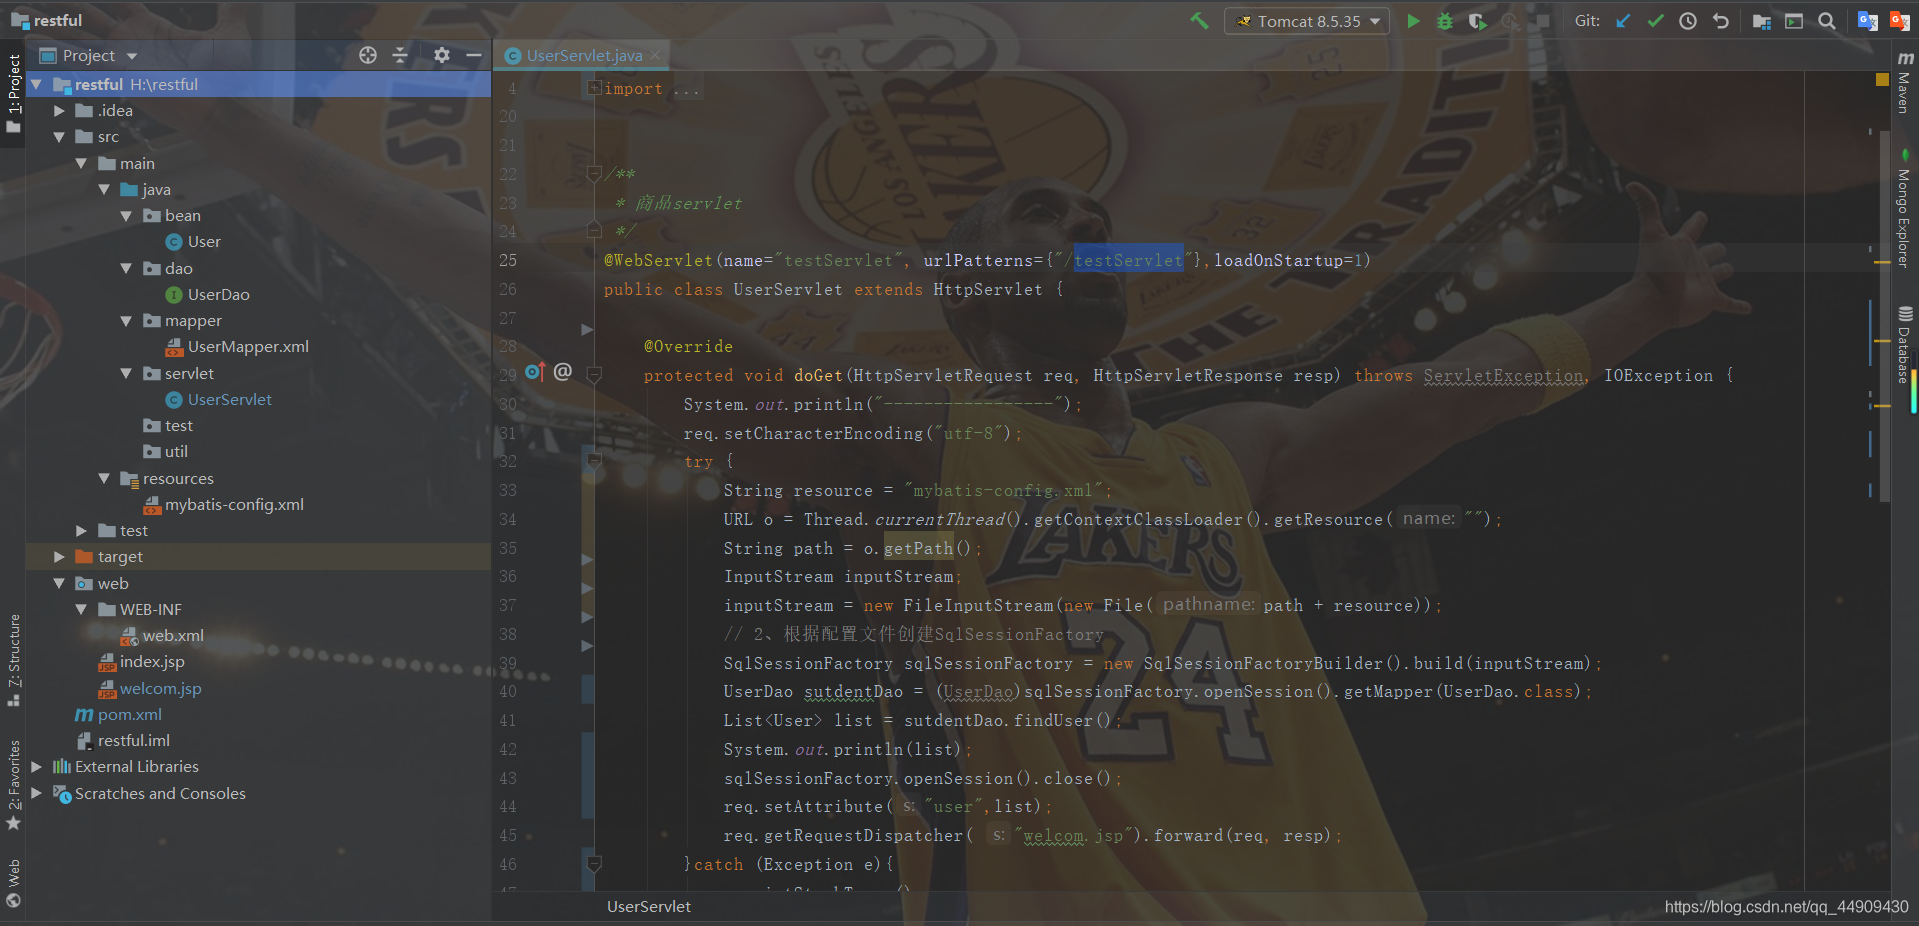Open the Web tool window tab

click(14, 882)
